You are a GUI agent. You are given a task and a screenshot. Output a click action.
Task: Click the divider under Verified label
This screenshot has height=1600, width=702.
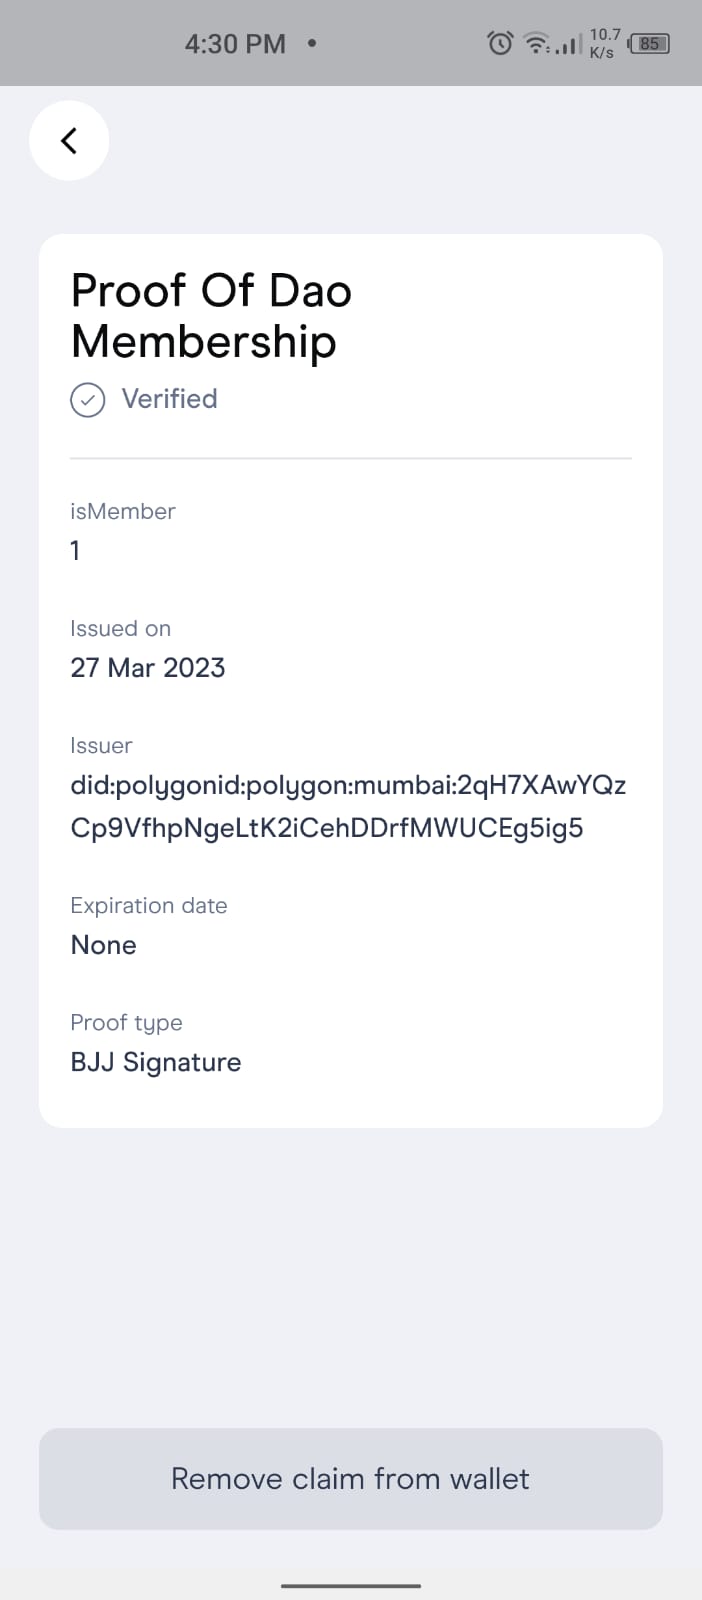(x=350, y=458)
